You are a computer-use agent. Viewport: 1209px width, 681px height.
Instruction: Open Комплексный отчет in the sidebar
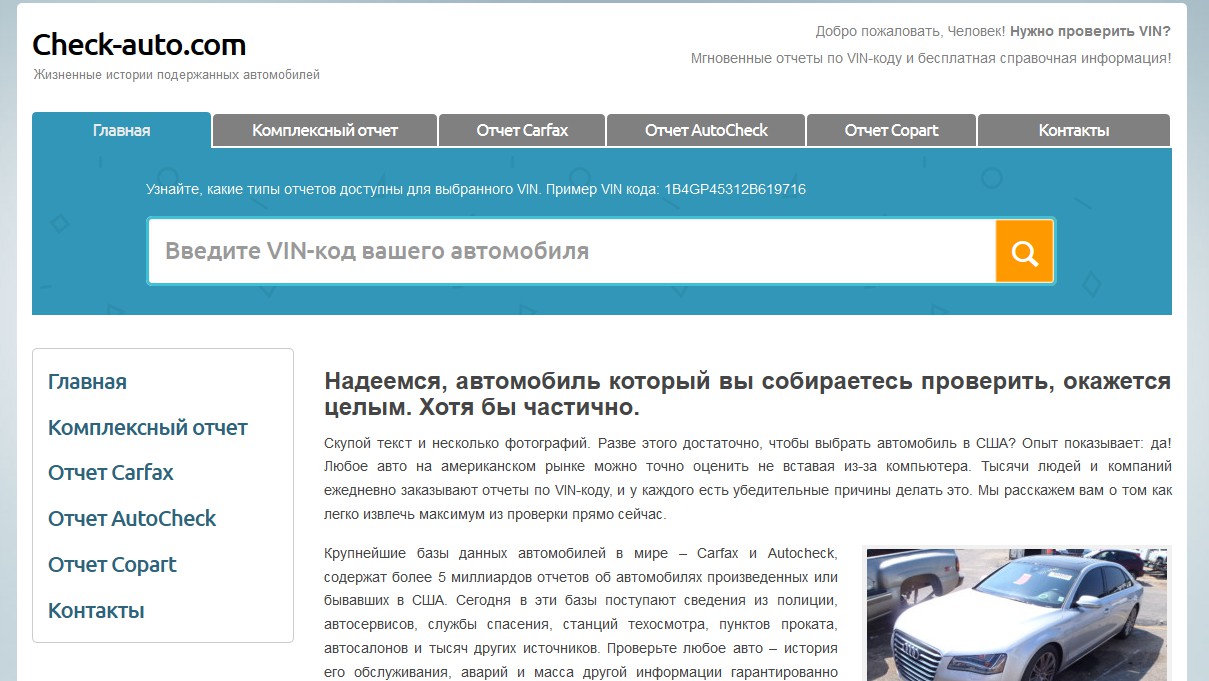pyautogui.click(x=148, y=428)
